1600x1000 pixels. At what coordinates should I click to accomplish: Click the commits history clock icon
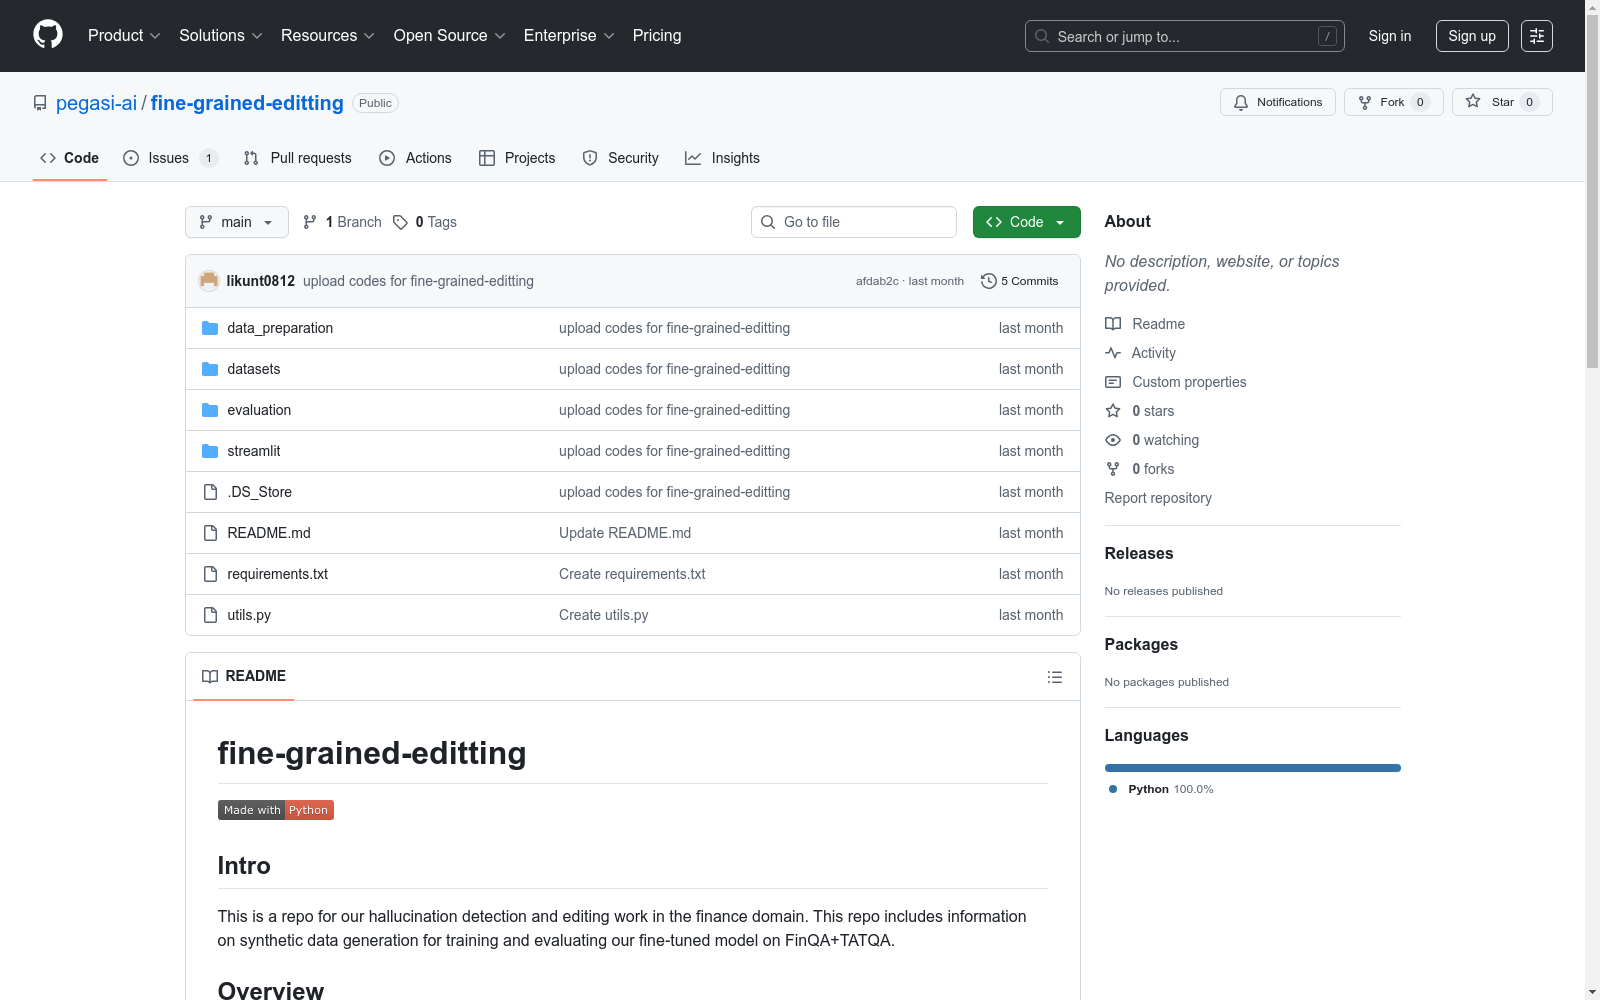pos(989,281)
